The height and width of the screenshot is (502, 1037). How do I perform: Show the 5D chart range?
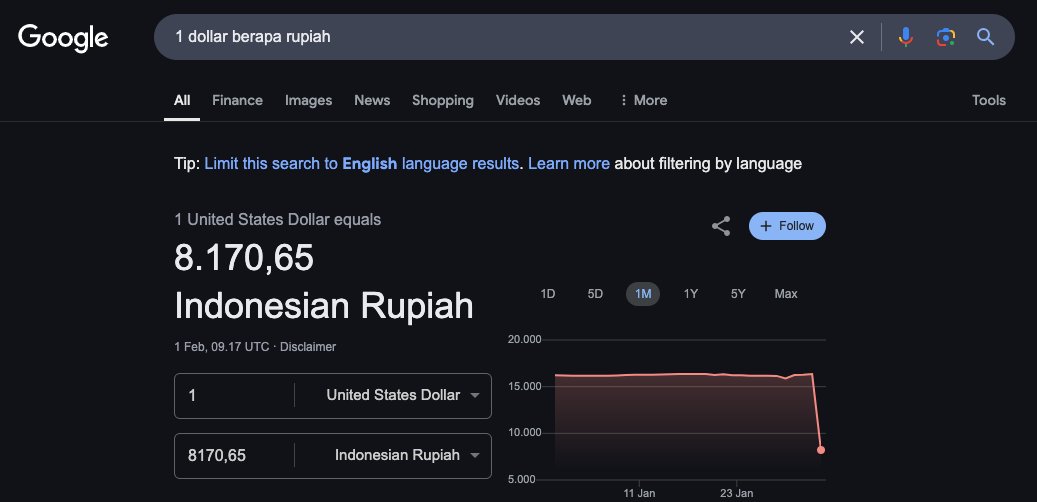pyautogui.click(x=595, y=294)
